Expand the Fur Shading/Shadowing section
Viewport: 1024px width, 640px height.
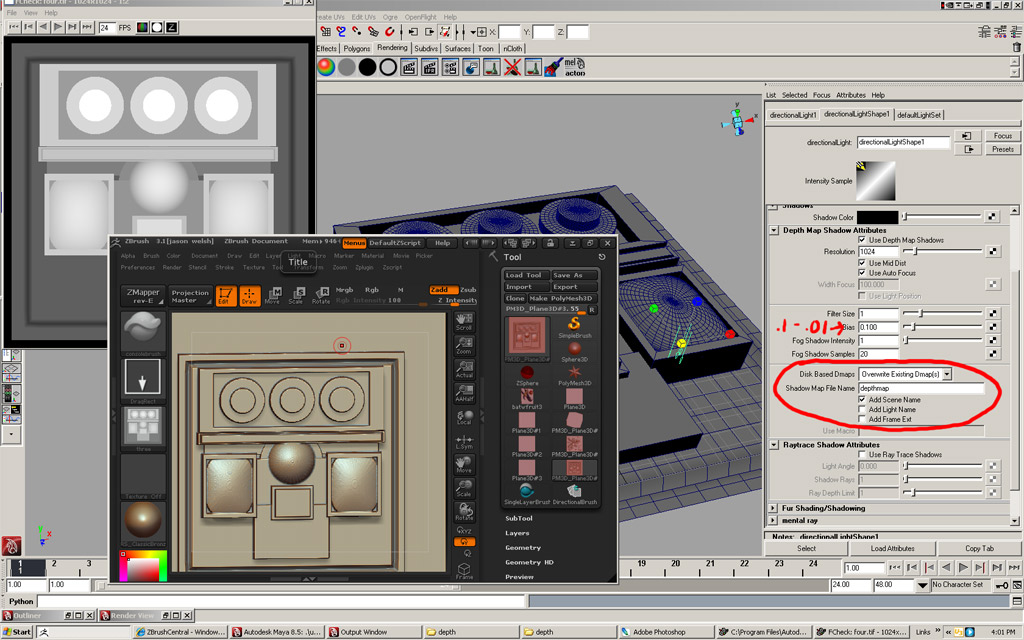point(773,508)
